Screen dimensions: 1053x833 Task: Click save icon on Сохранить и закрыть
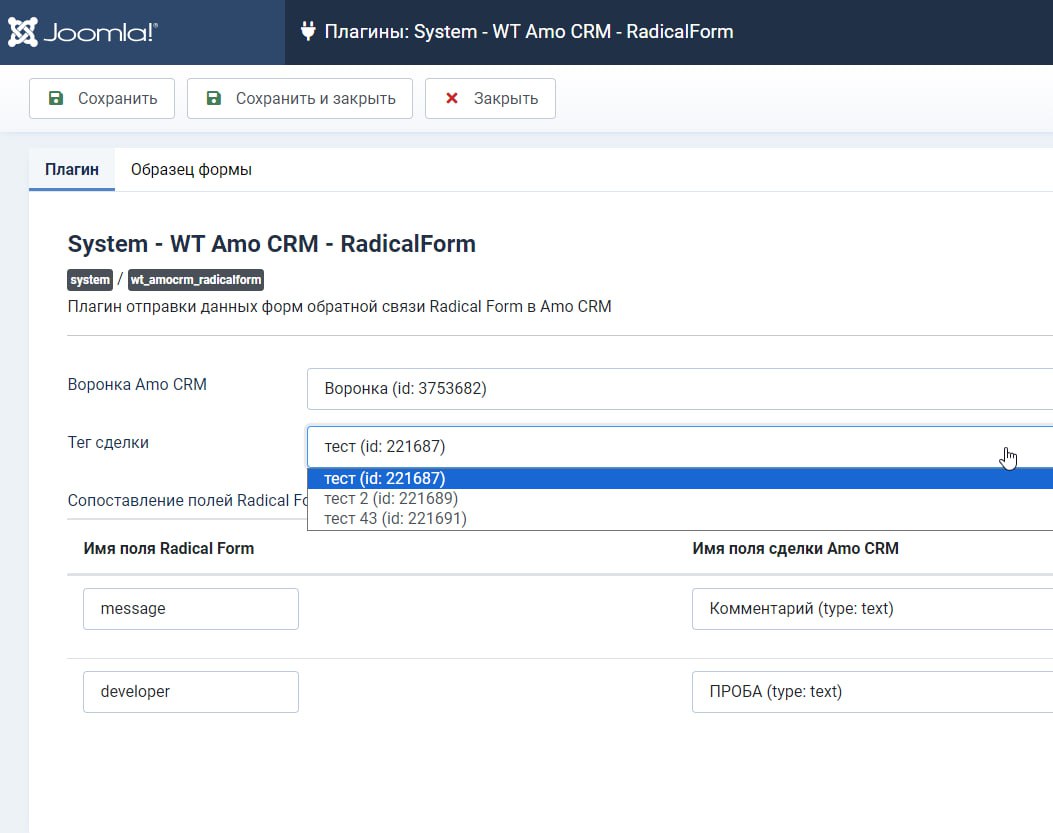[x=214, y=98]
